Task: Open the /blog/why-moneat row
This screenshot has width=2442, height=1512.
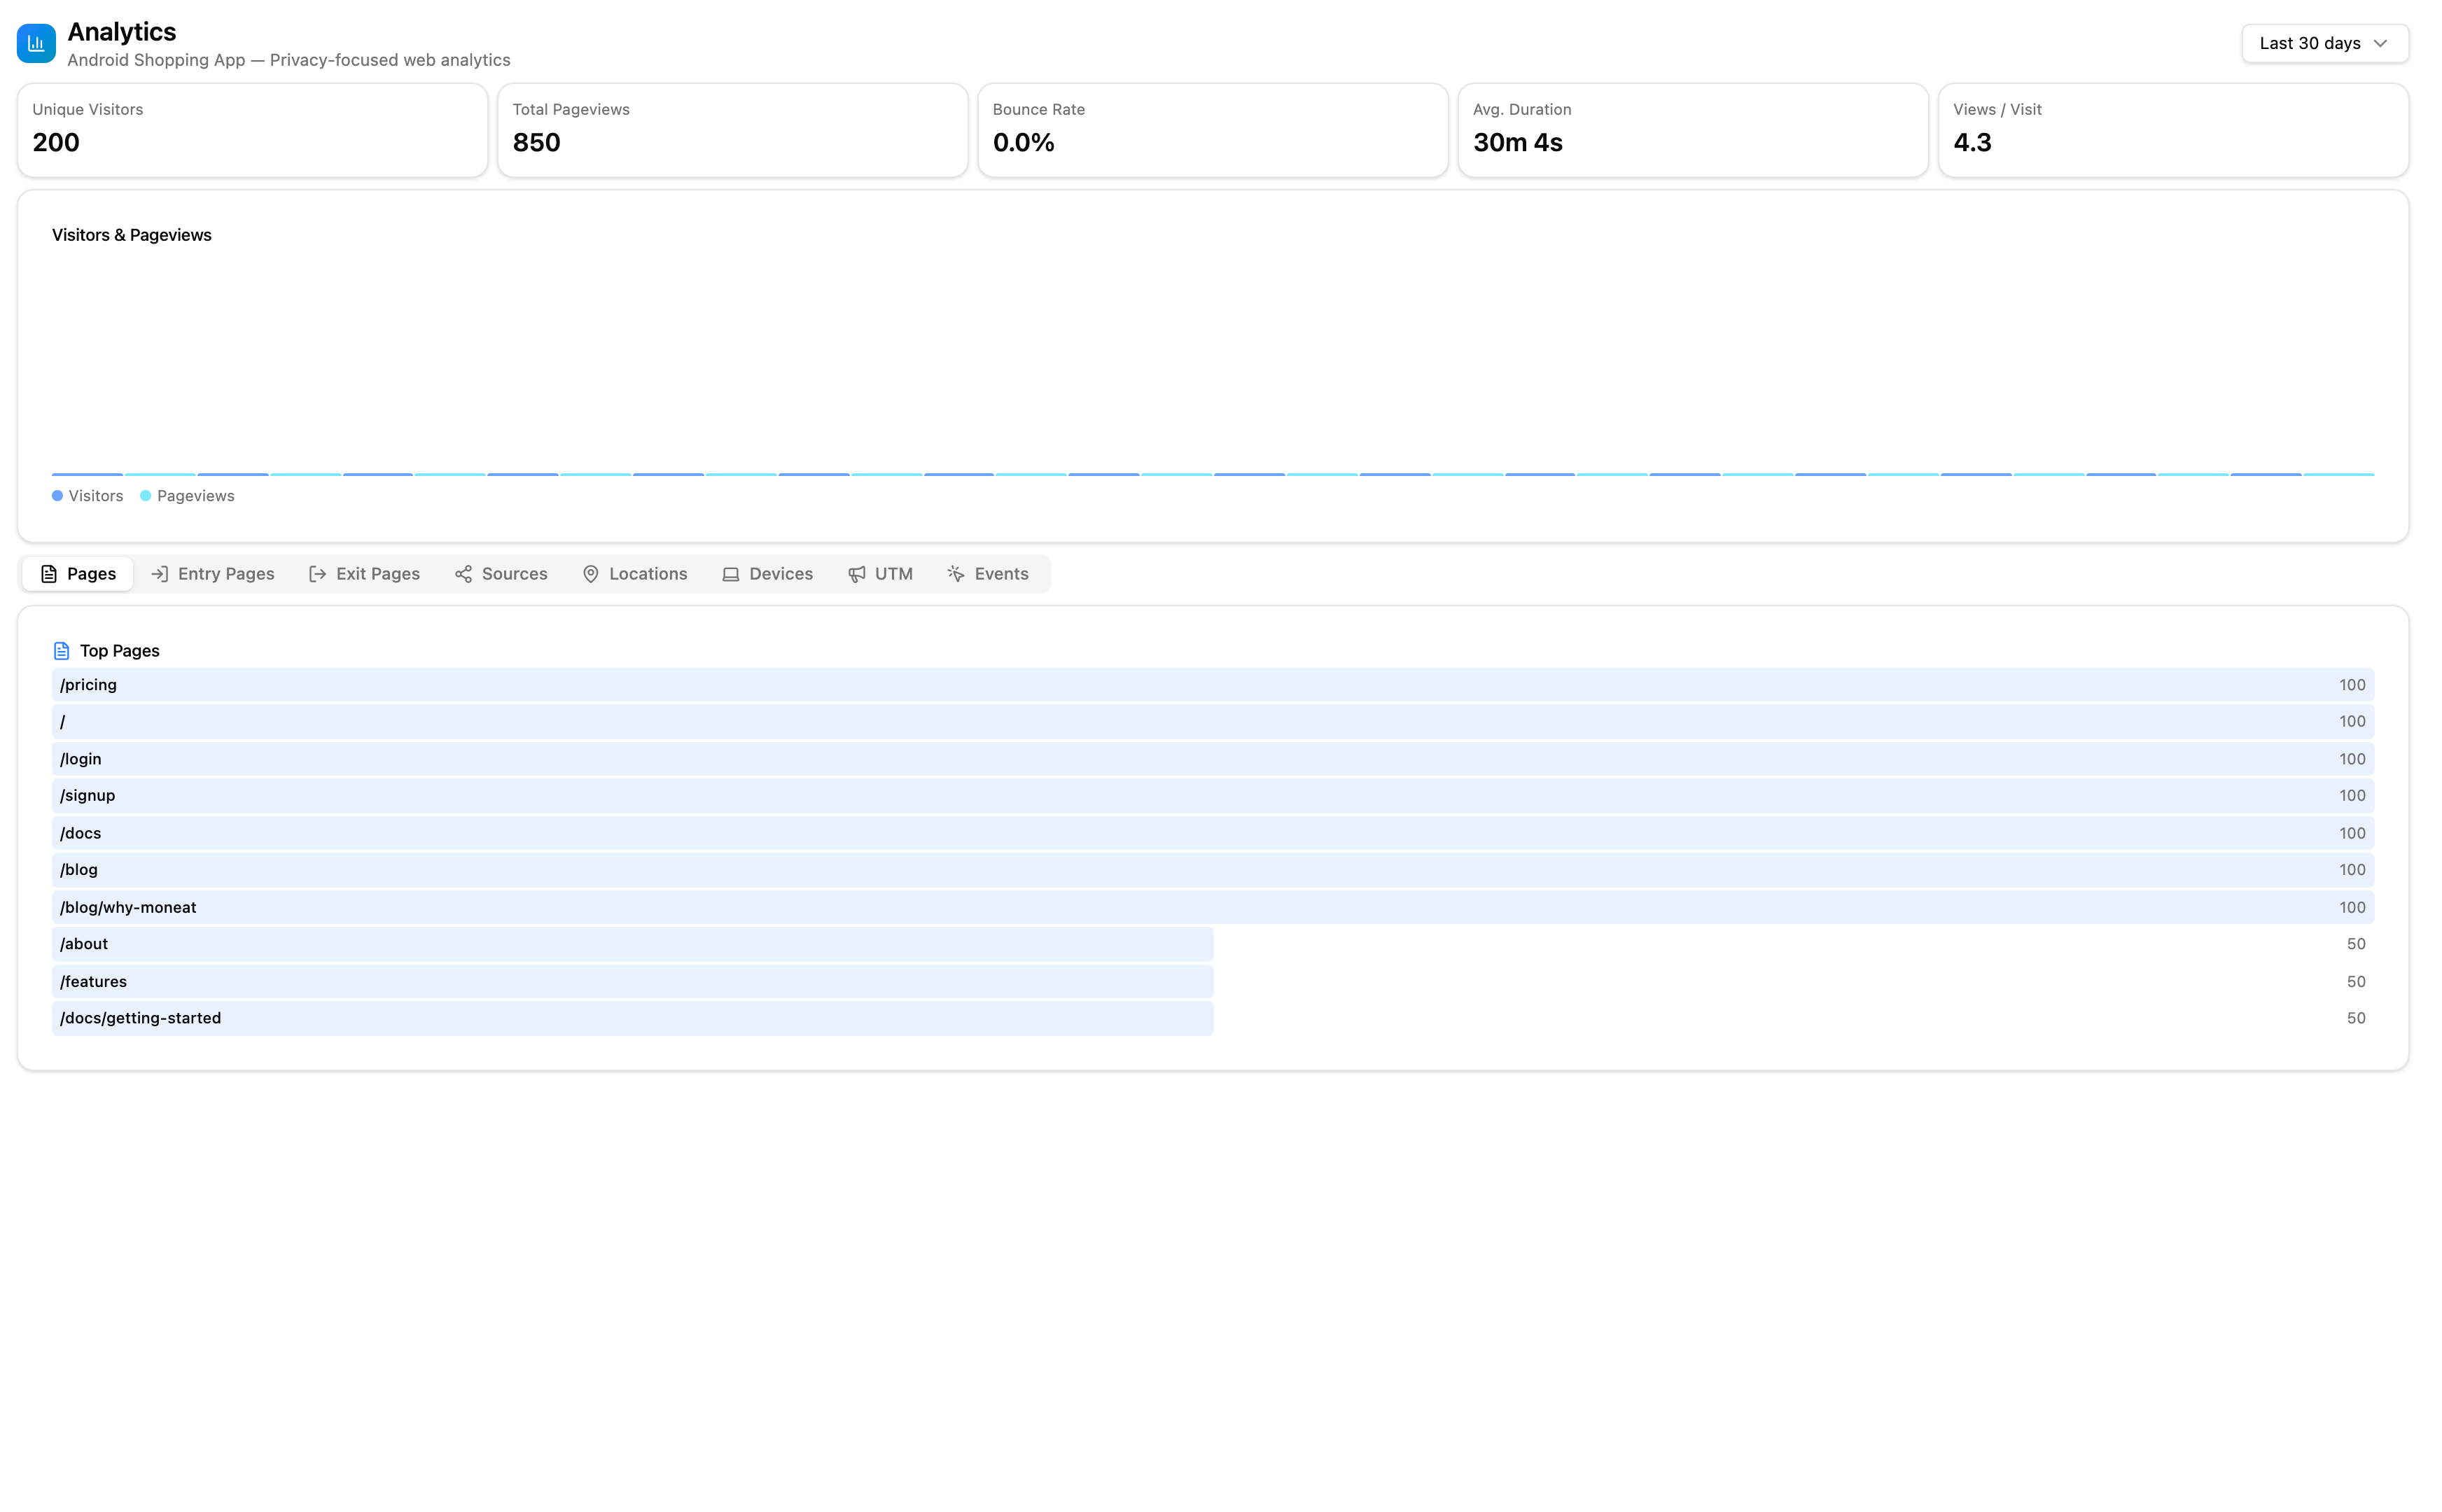Action: coord(1213,907)
